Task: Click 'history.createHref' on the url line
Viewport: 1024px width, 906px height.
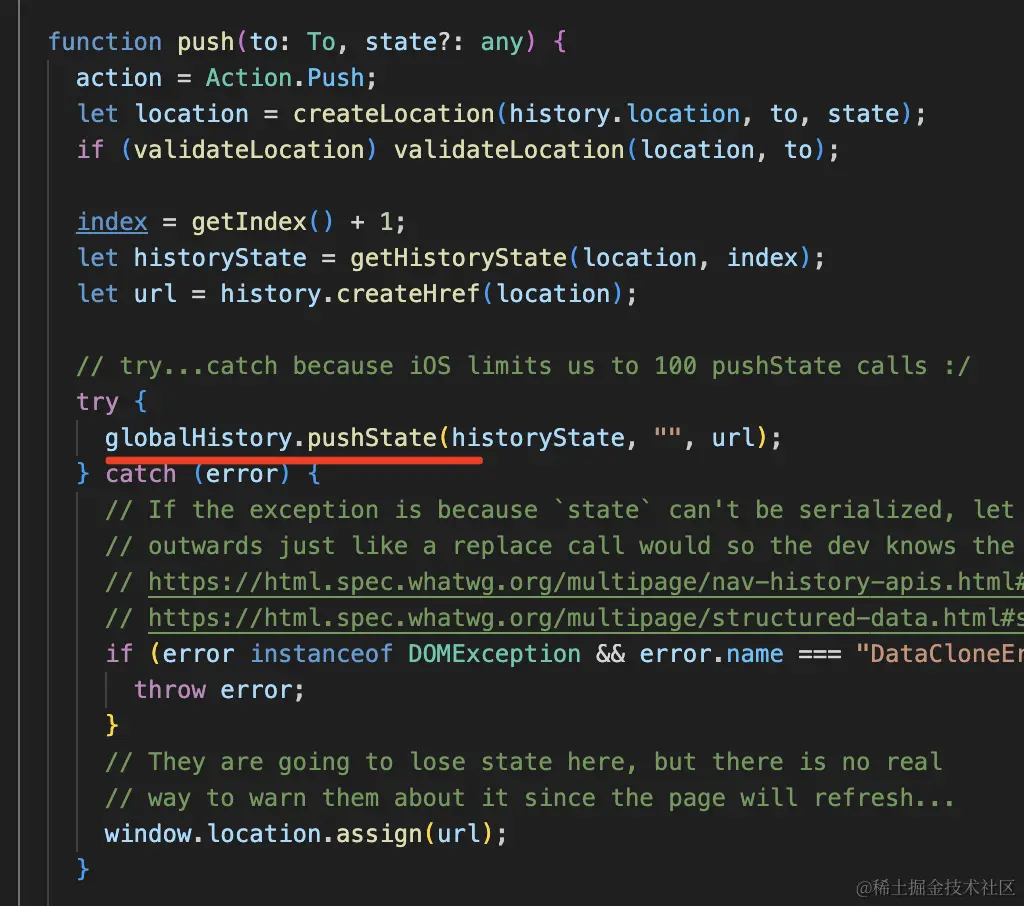Action: [x=350, y=293]
